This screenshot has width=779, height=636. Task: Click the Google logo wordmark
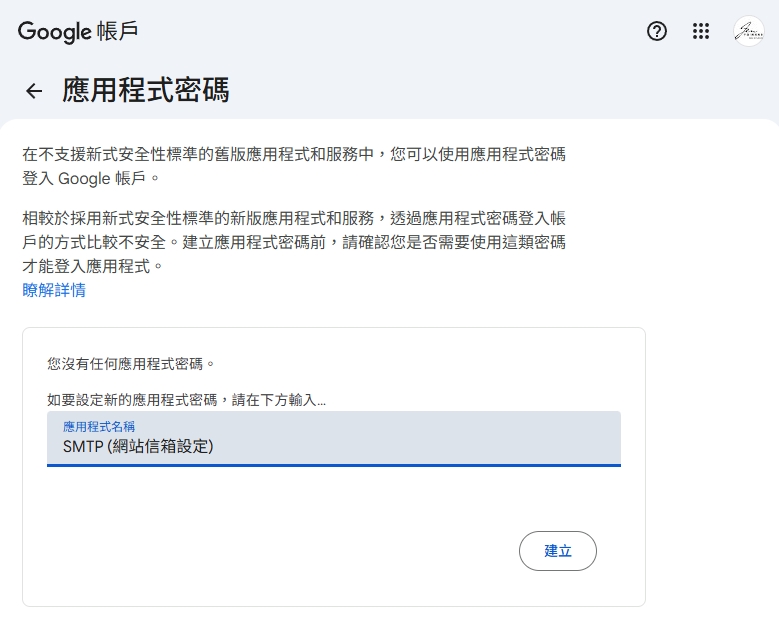click(55, 31)
